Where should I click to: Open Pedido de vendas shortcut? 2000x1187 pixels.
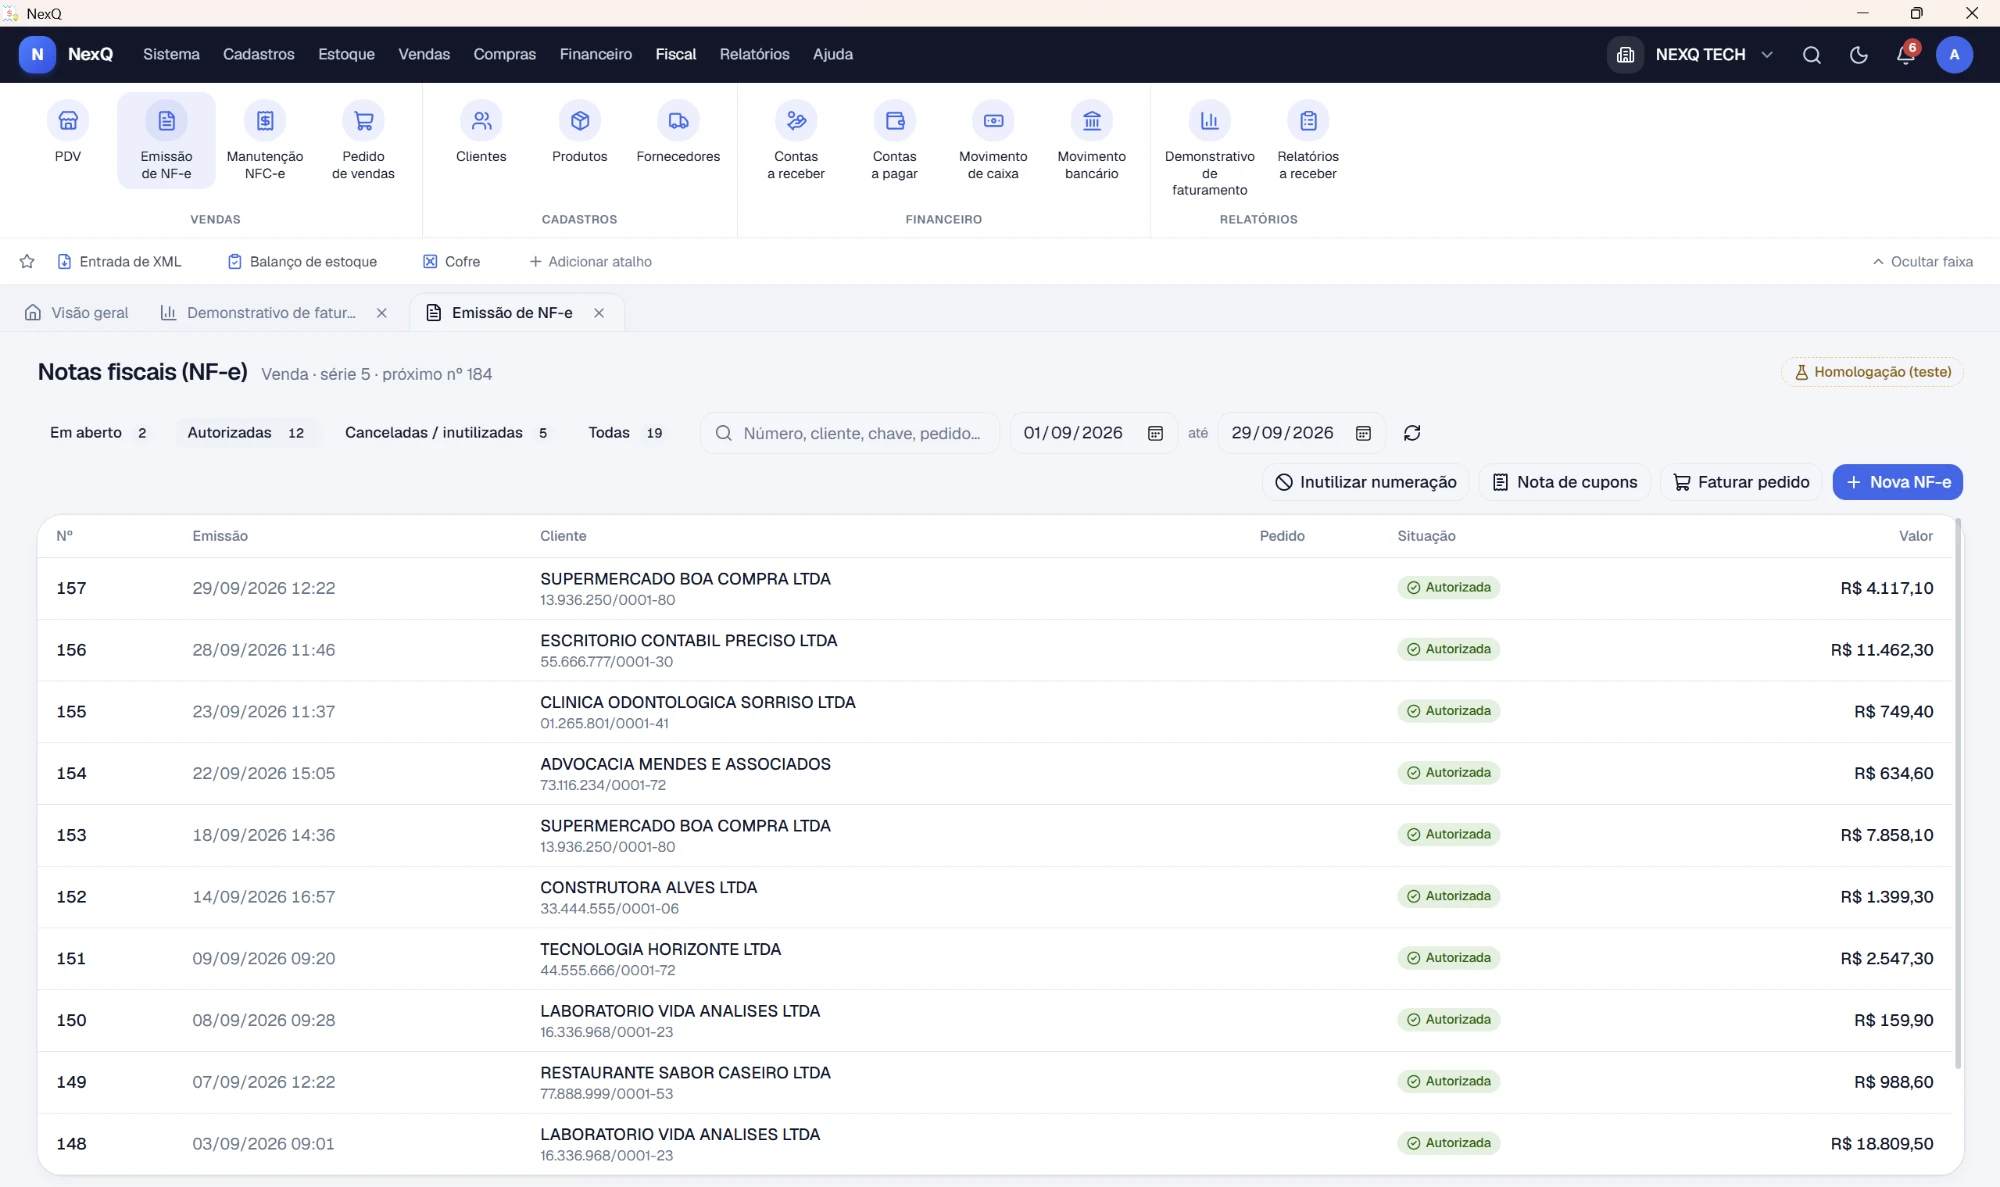363,140
